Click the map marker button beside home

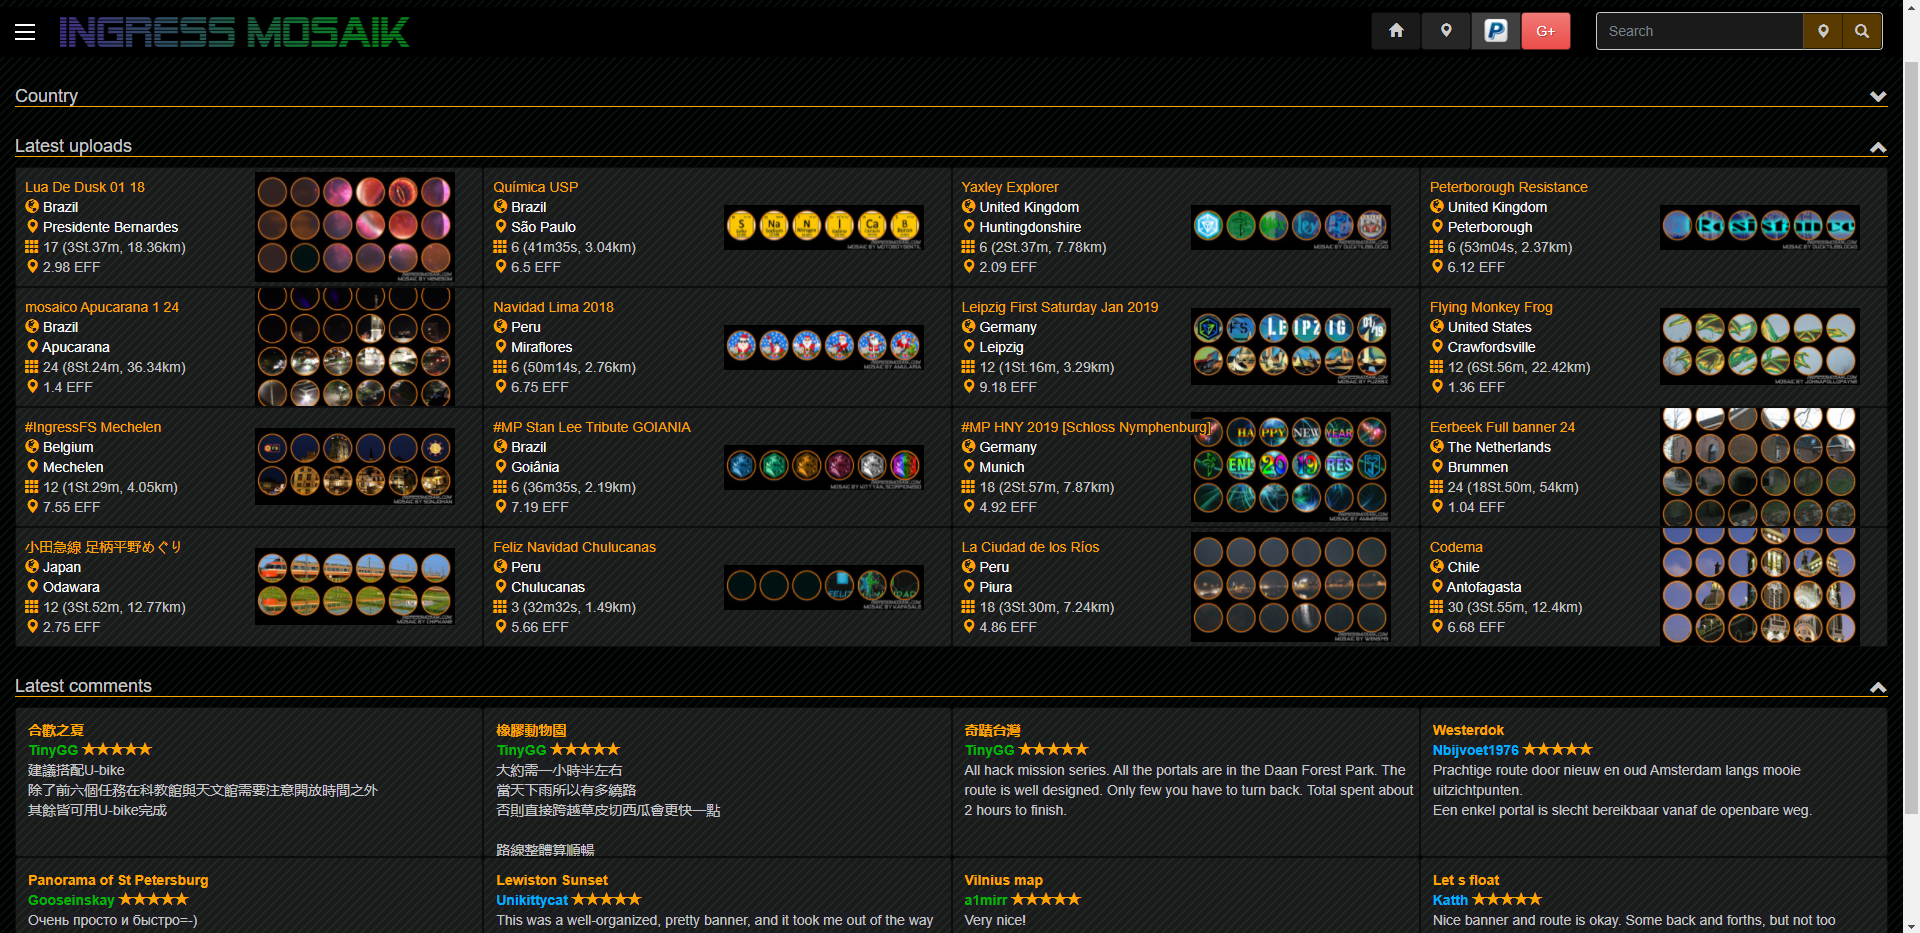tap(1446, 31)
